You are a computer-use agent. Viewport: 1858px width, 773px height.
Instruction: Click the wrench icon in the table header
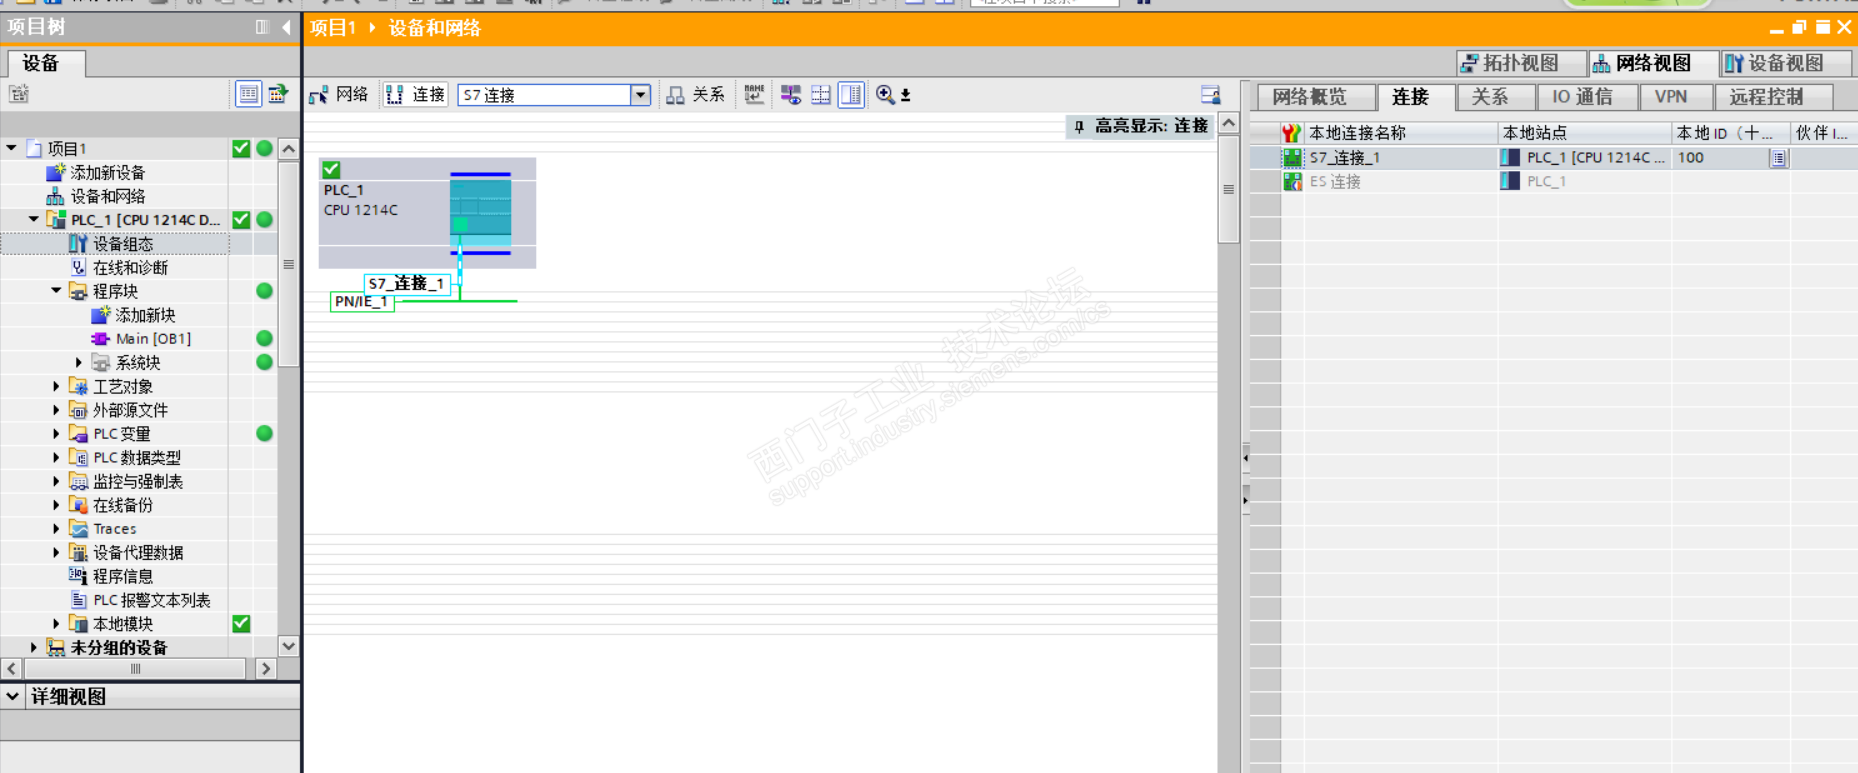tap(1291, 133)
